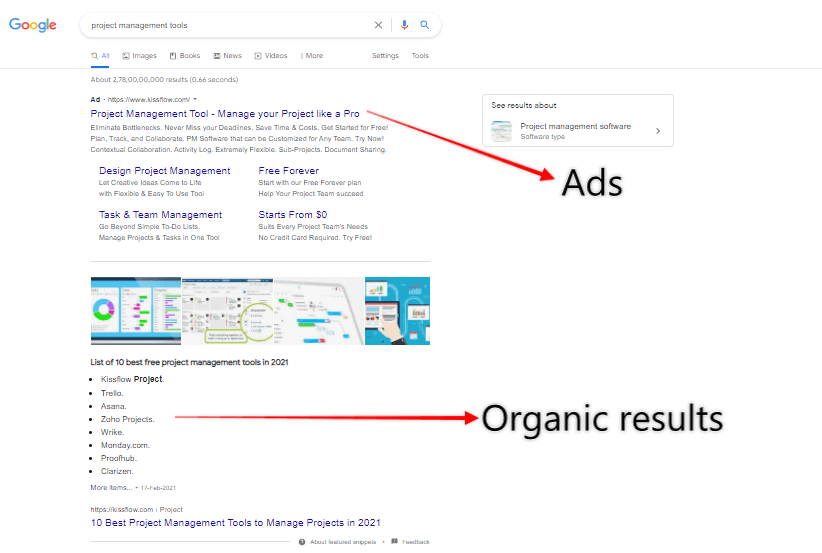Screen dimensions: 822x553
Task: Open the More search categories menu
Action: coord(312,56)
